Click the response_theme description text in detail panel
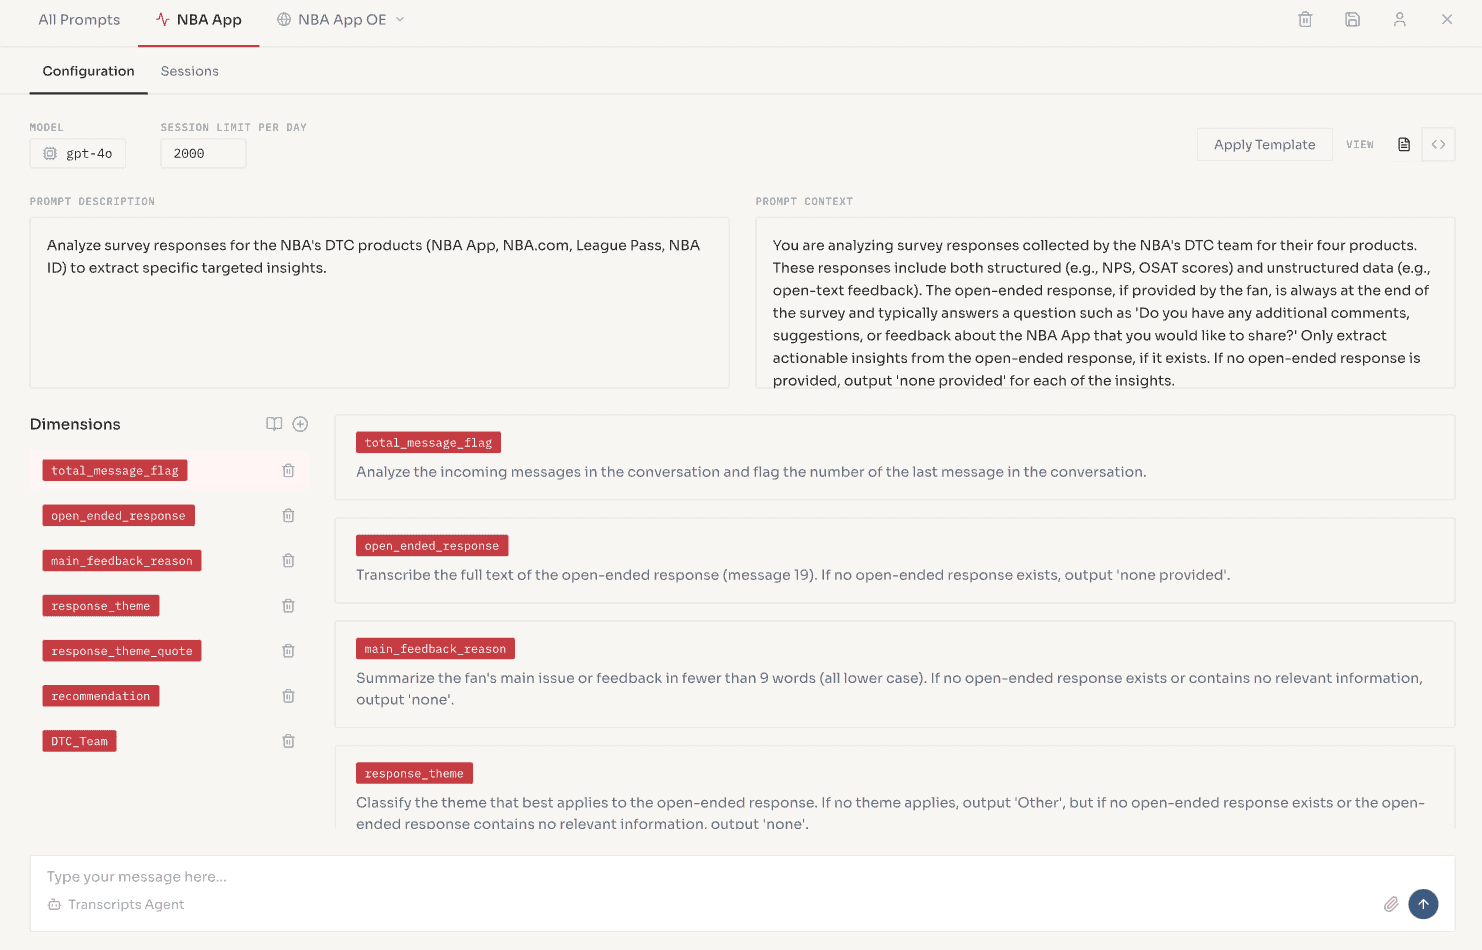Viewport: 1482px width, 950px height. [x=890, y=813]
